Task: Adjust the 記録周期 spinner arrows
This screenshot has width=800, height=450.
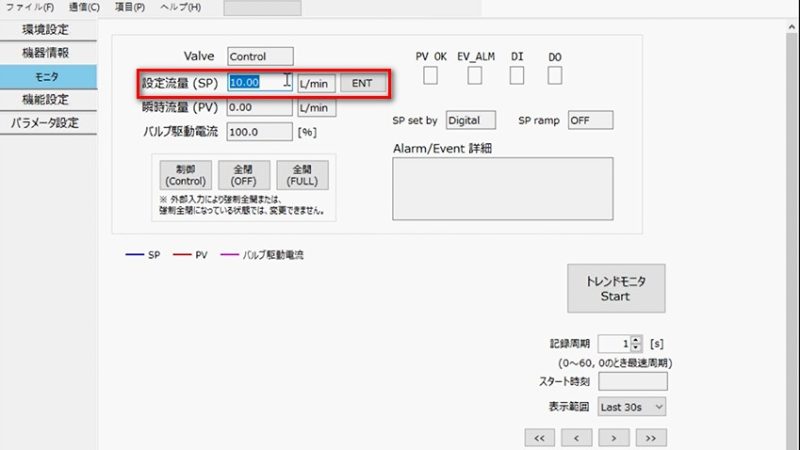Action: [x=636, y=343]
